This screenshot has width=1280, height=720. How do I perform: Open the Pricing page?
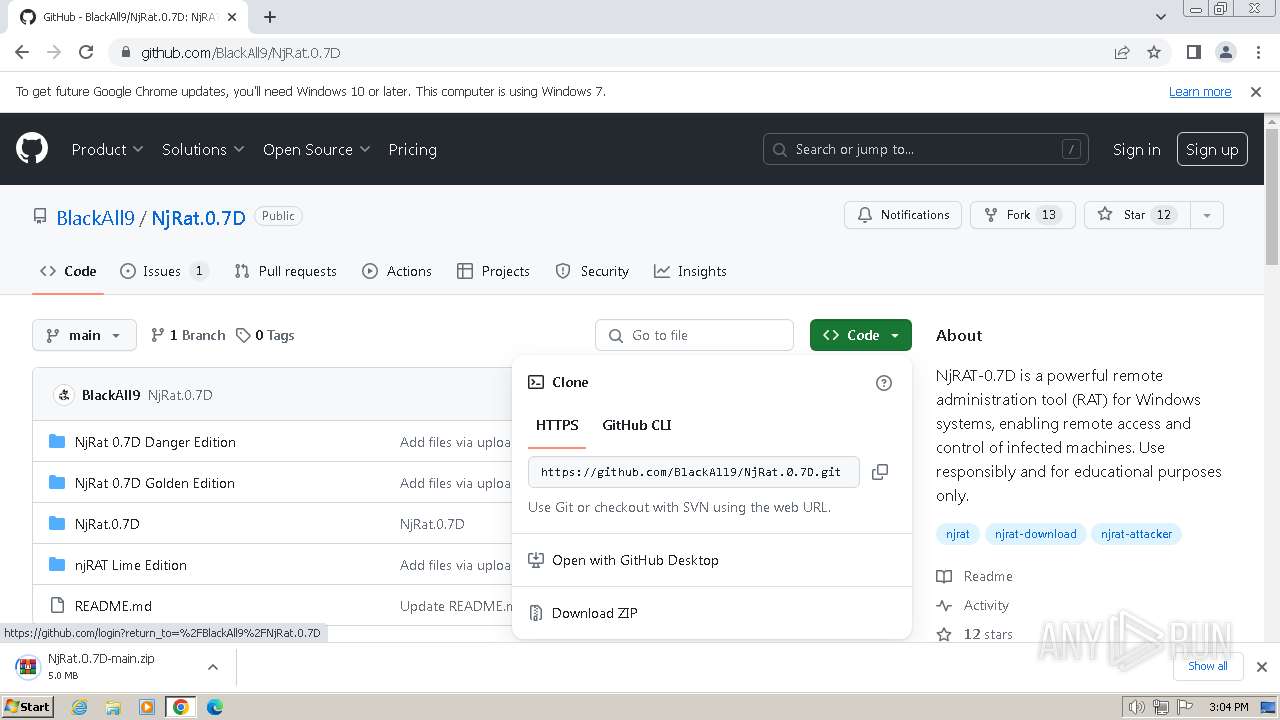coord(412,149)
